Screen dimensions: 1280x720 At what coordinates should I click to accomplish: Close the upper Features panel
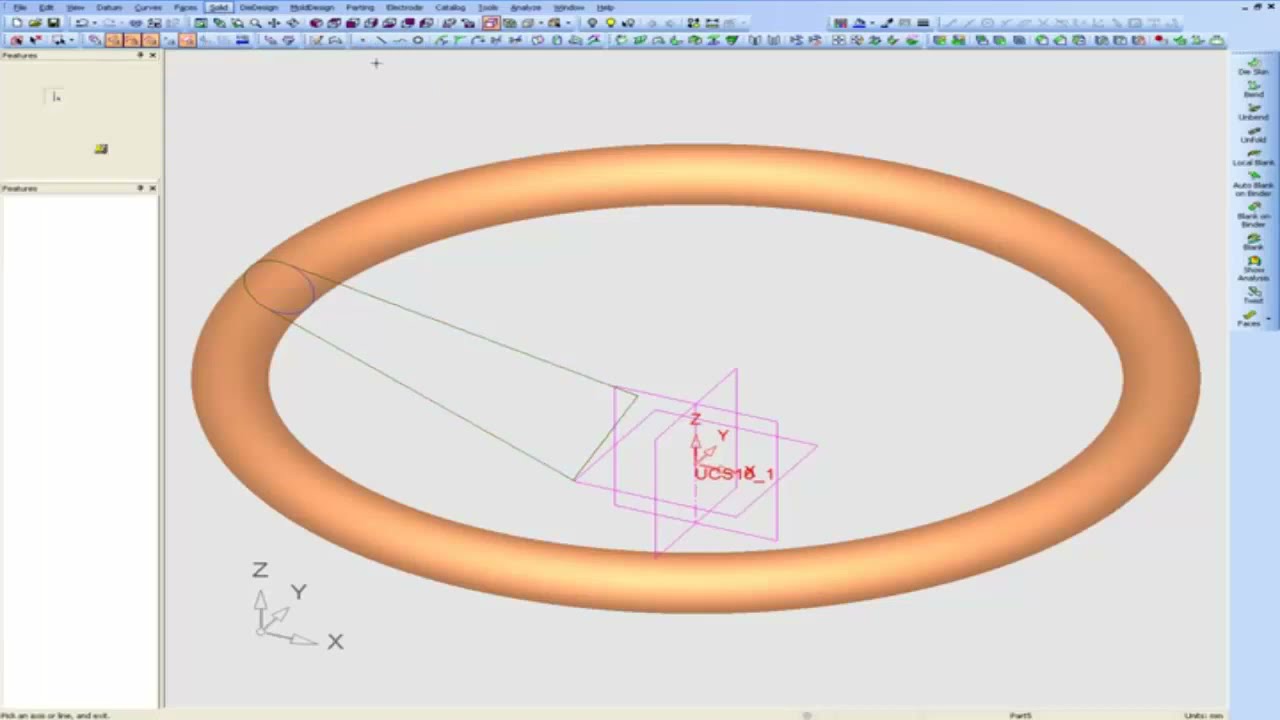click(152, 55)
